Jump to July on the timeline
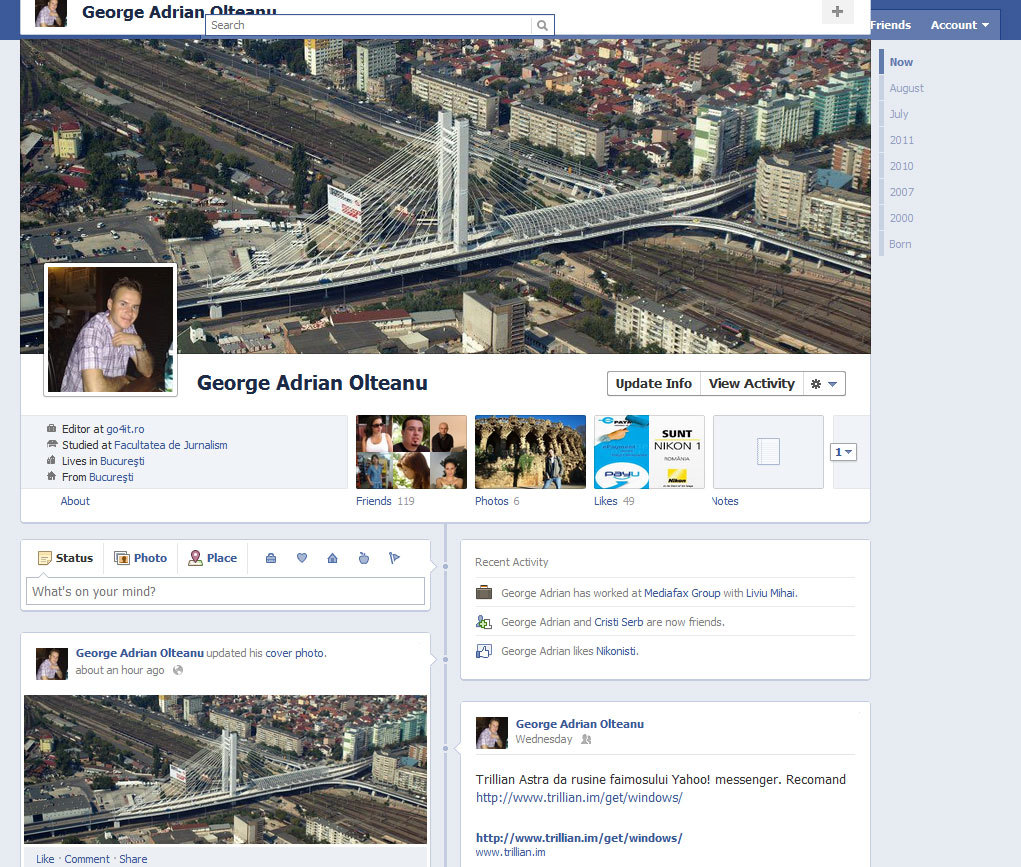1021x867 pixels. click(x=899, y=114)
